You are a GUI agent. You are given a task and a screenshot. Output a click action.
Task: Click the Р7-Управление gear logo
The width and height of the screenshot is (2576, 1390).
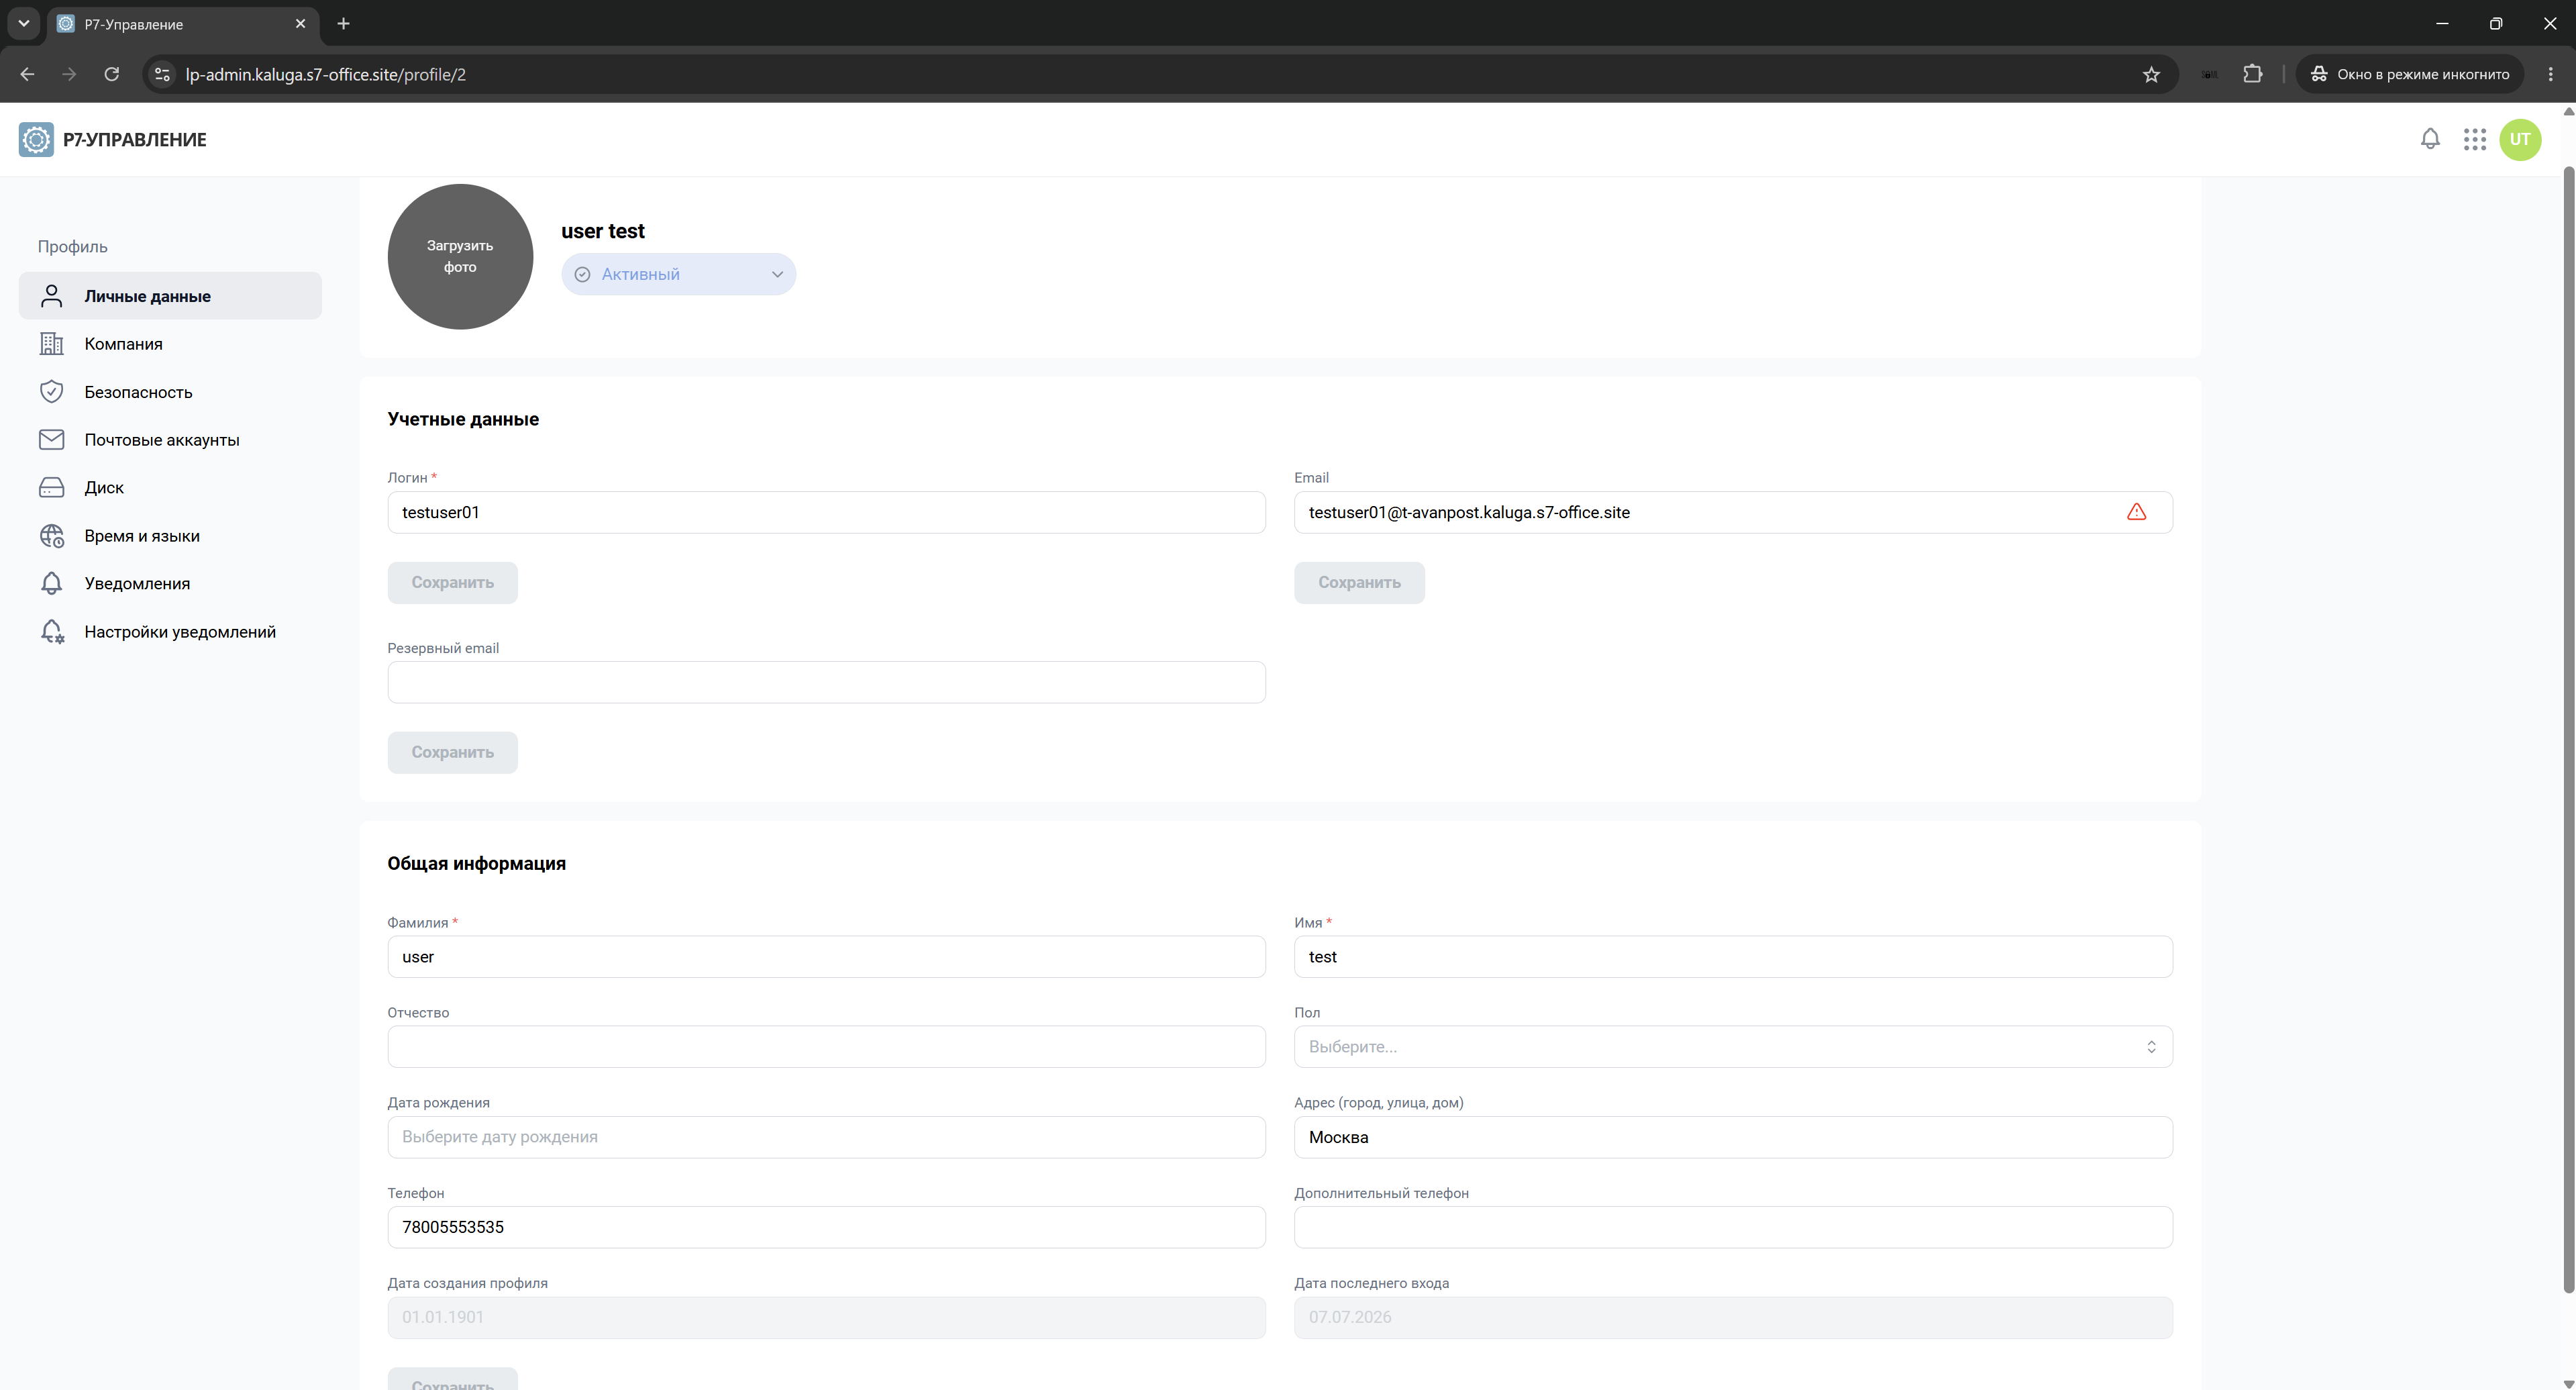(36, 139)
